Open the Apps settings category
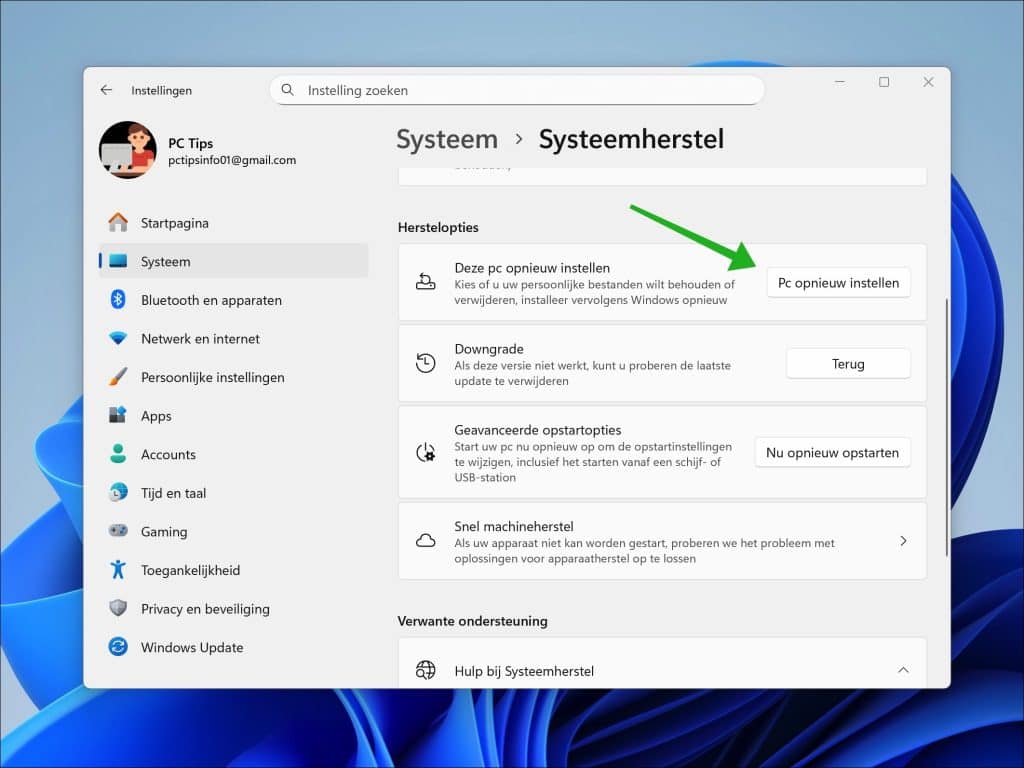1024x768 pixels. [234, 415]
